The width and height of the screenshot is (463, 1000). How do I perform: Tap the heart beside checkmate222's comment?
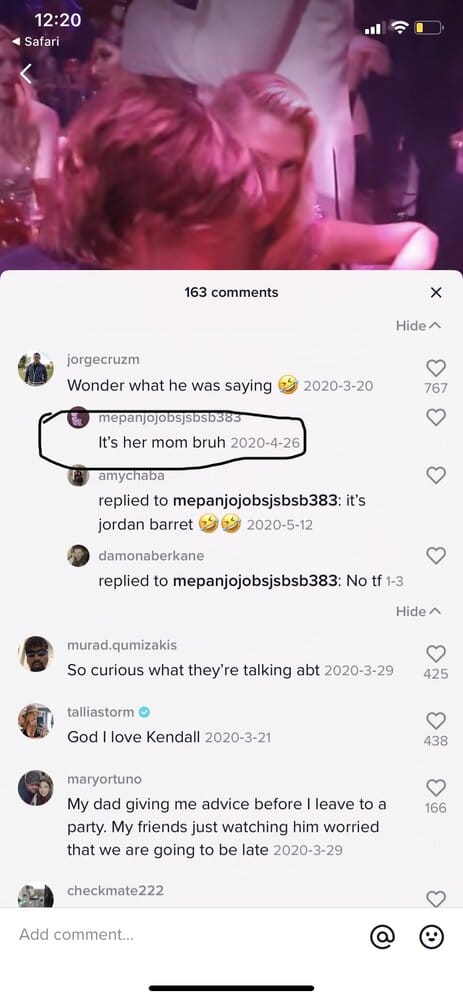[436, 899]
